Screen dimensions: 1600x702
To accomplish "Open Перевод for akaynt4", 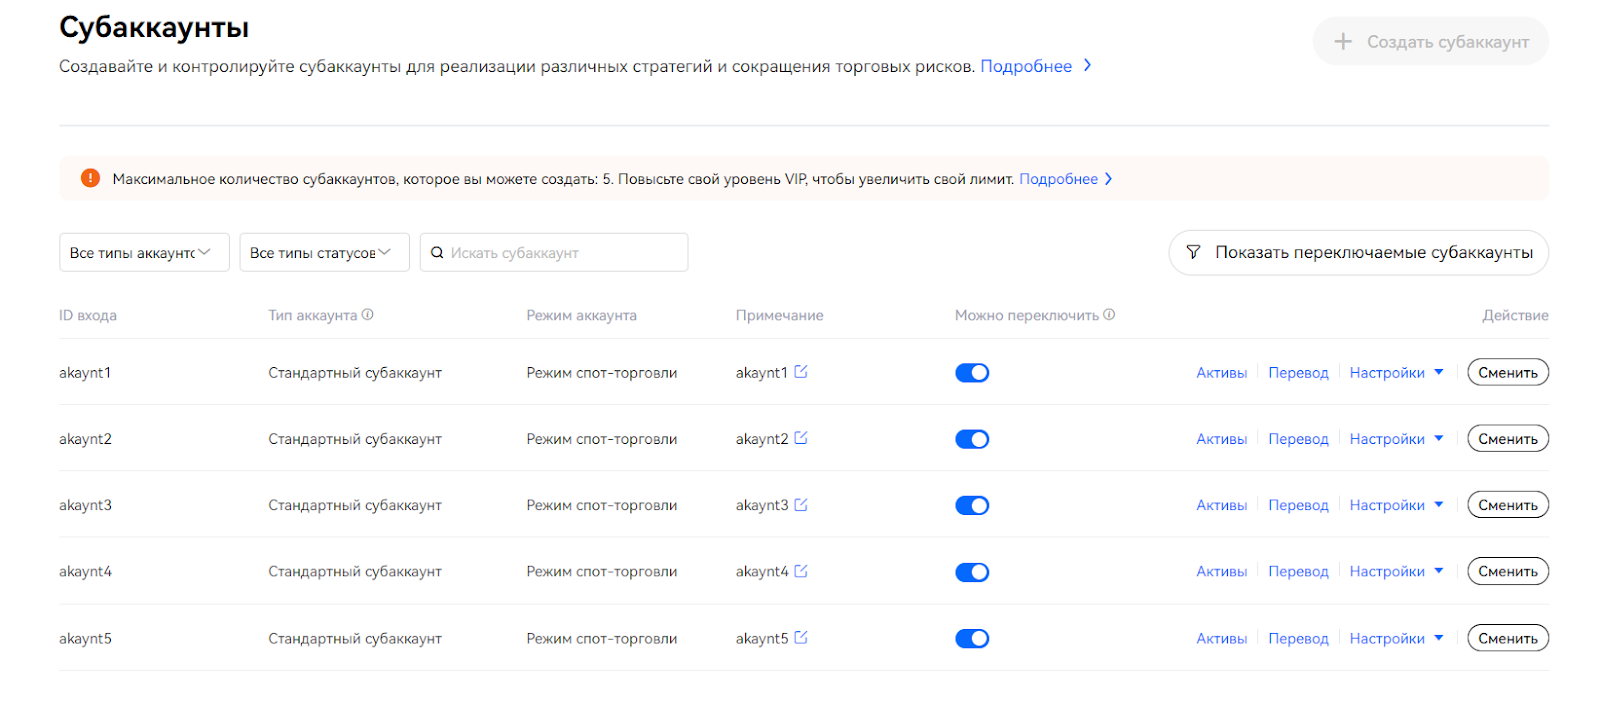I will (x=1298, y=572).
